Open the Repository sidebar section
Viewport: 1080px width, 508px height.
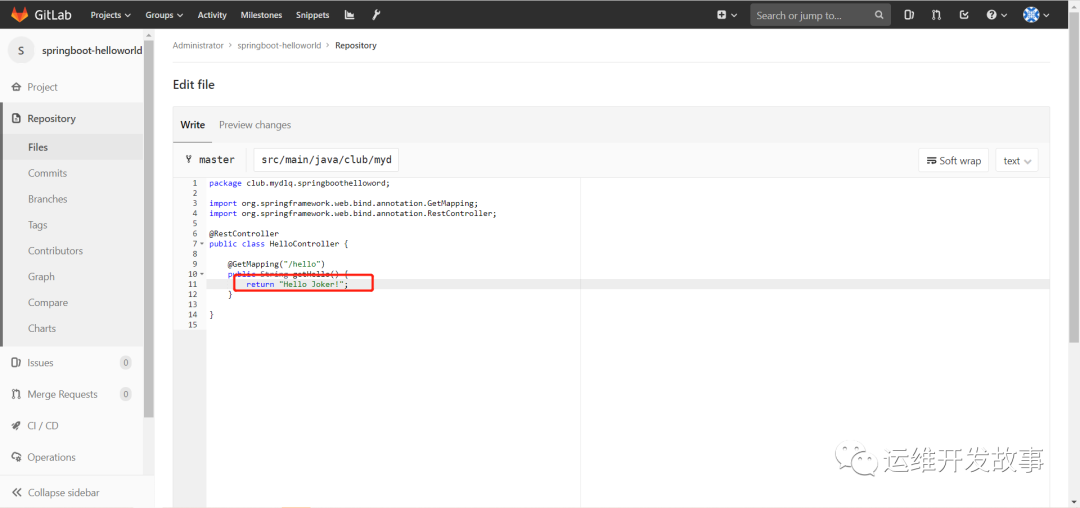coord(72,118)
